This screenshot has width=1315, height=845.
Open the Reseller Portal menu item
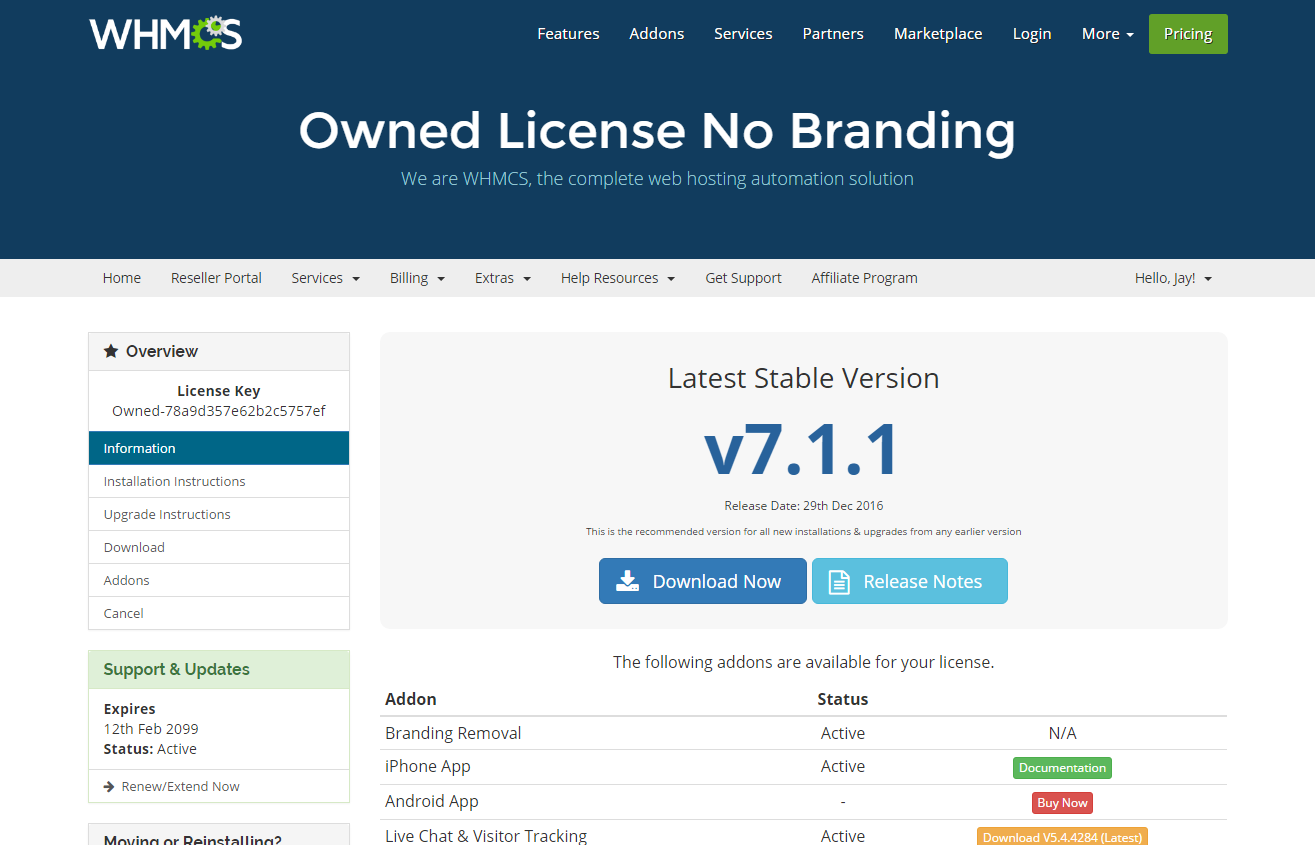coord(216,278)
